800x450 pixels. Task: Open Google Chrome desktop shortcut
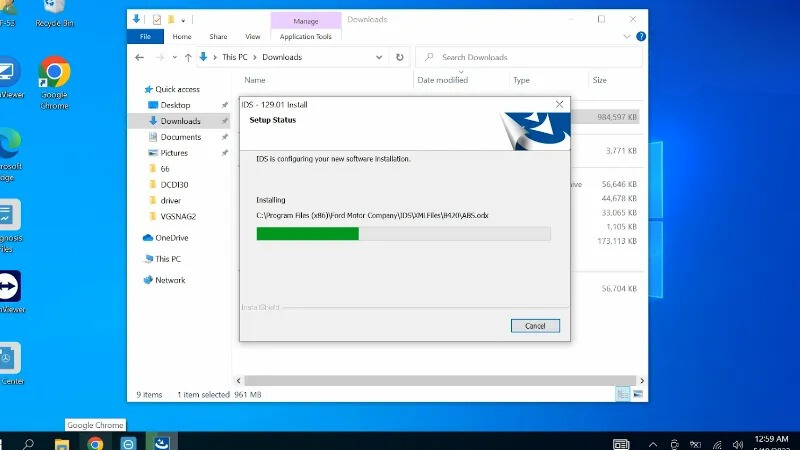tap(54, 83)
